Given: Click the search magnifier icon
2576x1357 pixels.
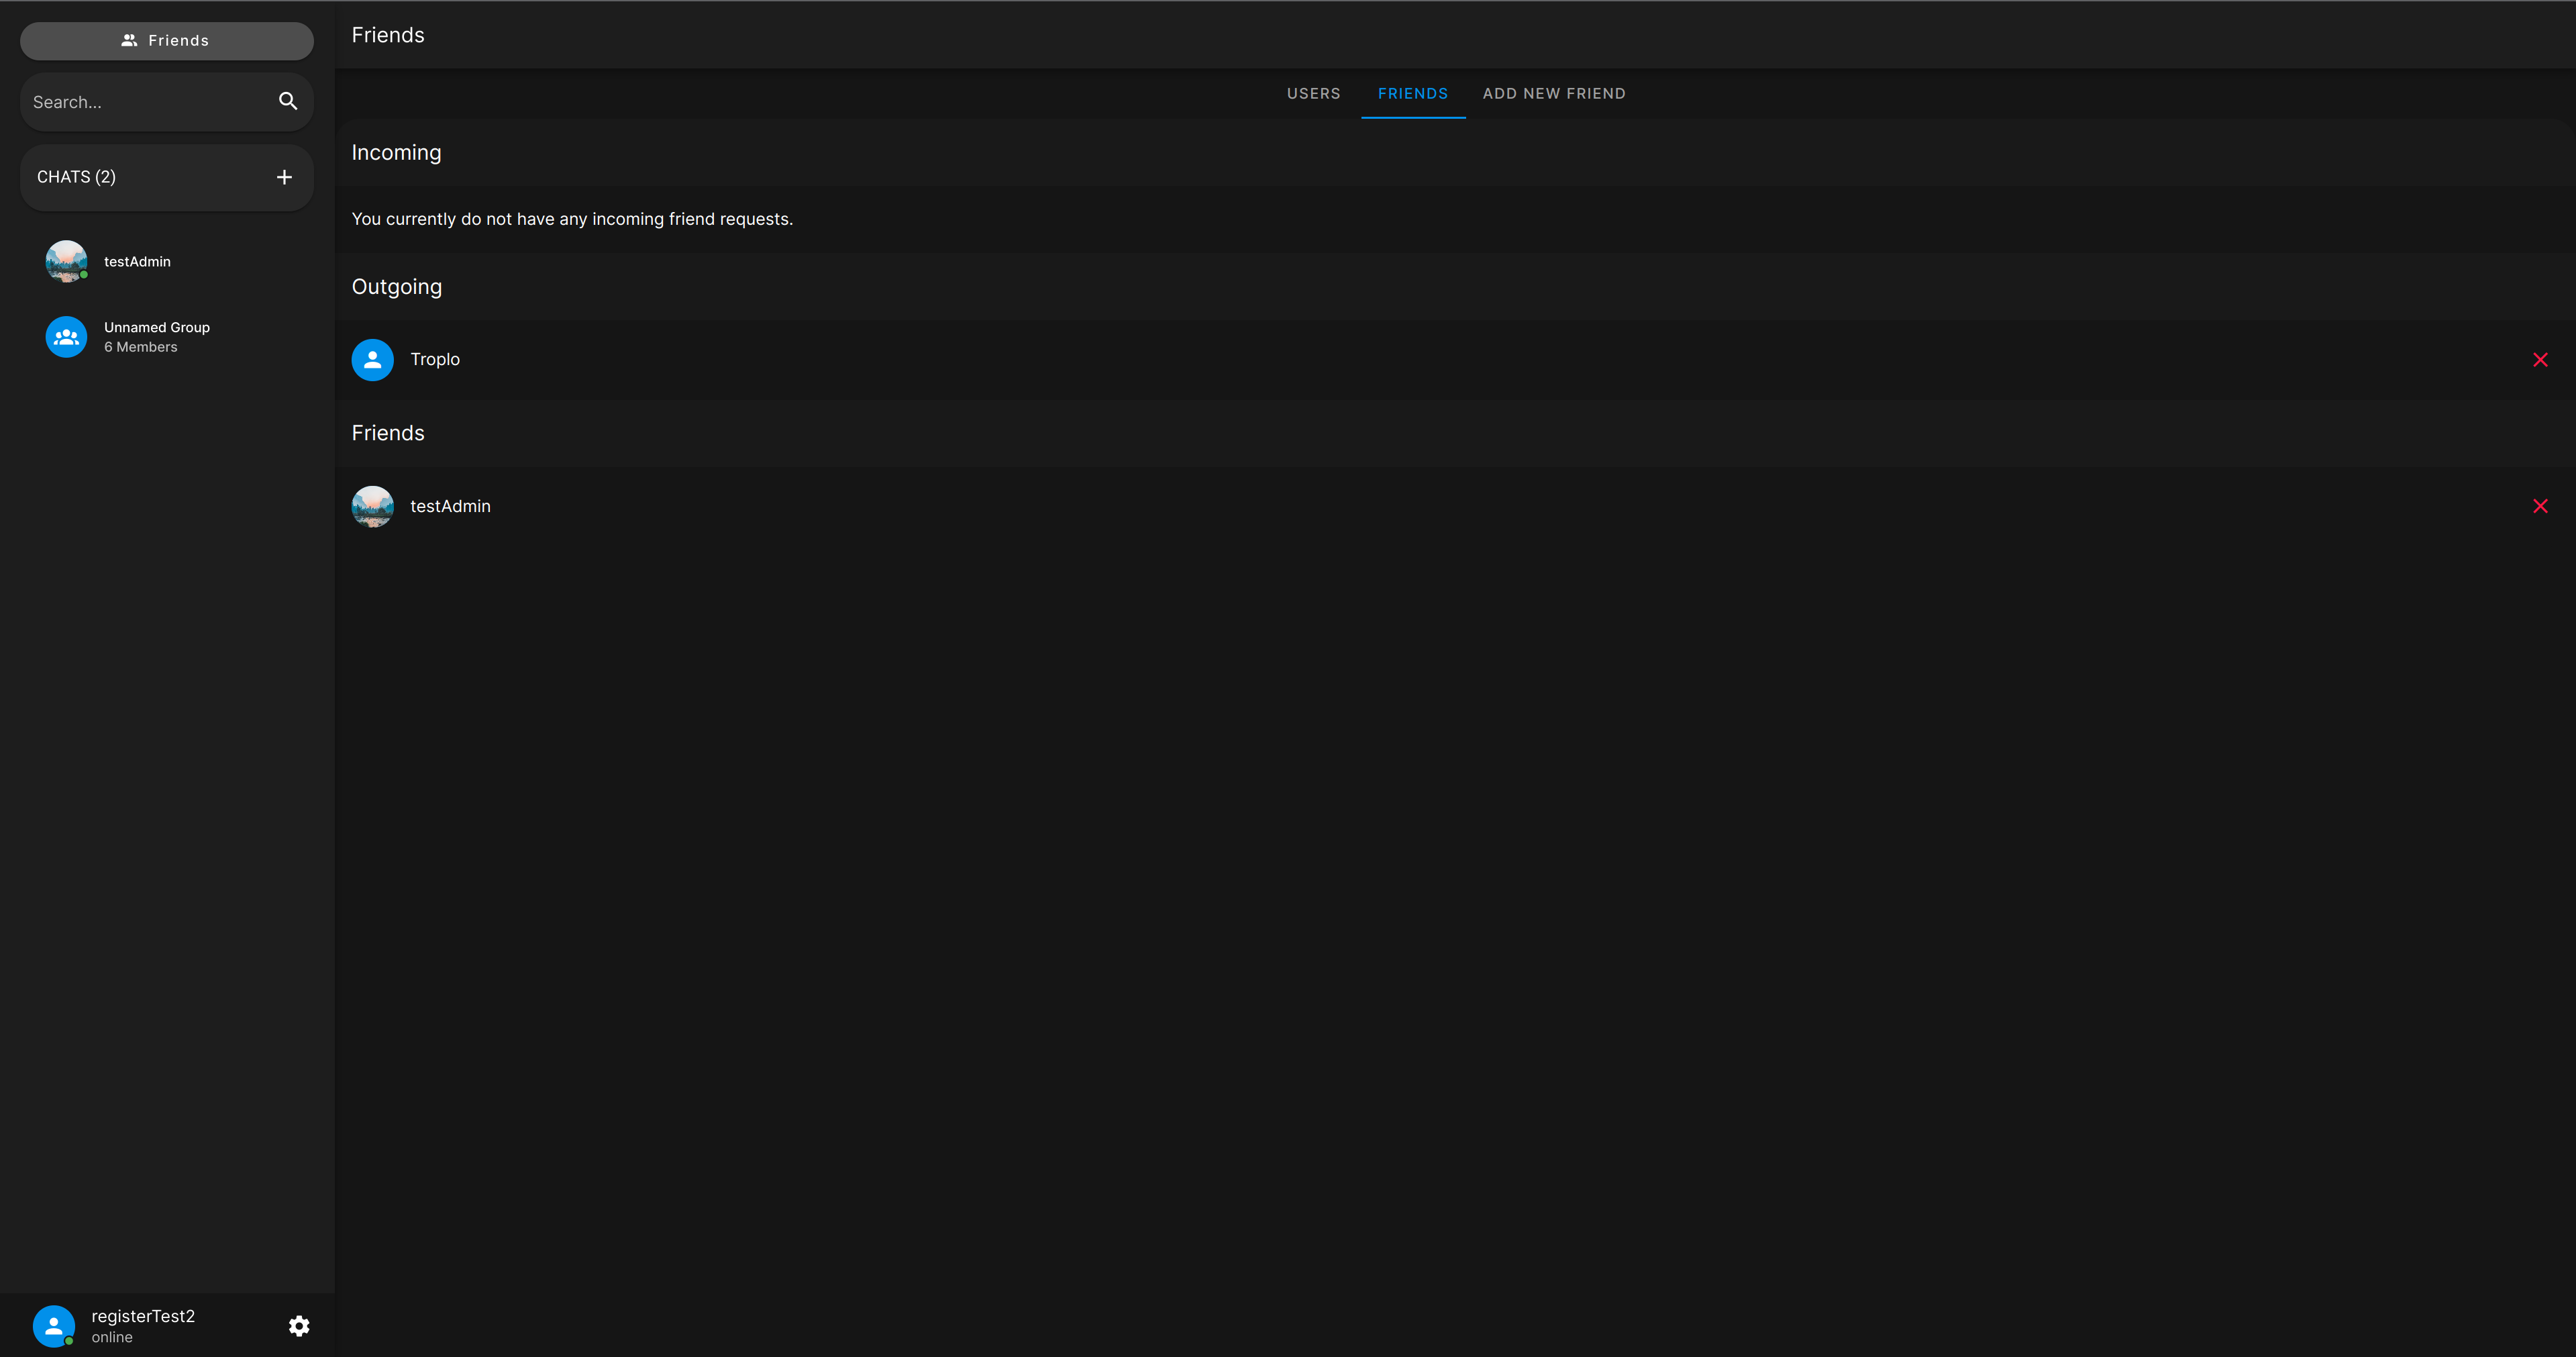Looking at the screenshot, I should click(288, 101).
